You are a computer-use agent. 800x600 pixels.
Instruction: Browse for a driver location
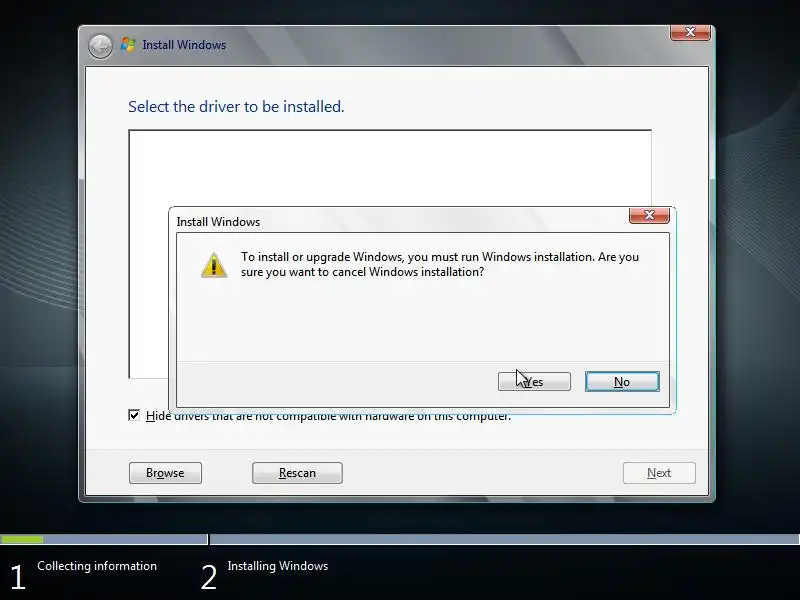pyautogui.click(x=165, y=473)
